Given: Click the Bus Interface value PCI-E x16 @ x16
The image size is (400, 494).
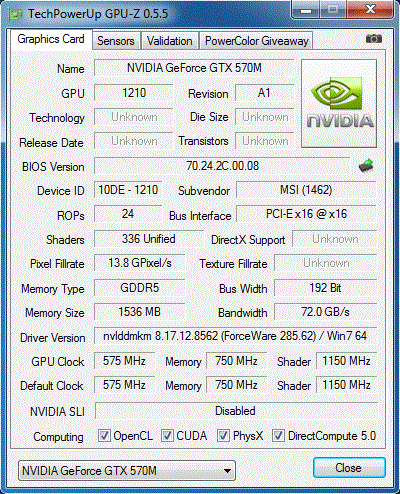Looking at the screenshot, I should (x=306, y=214).
